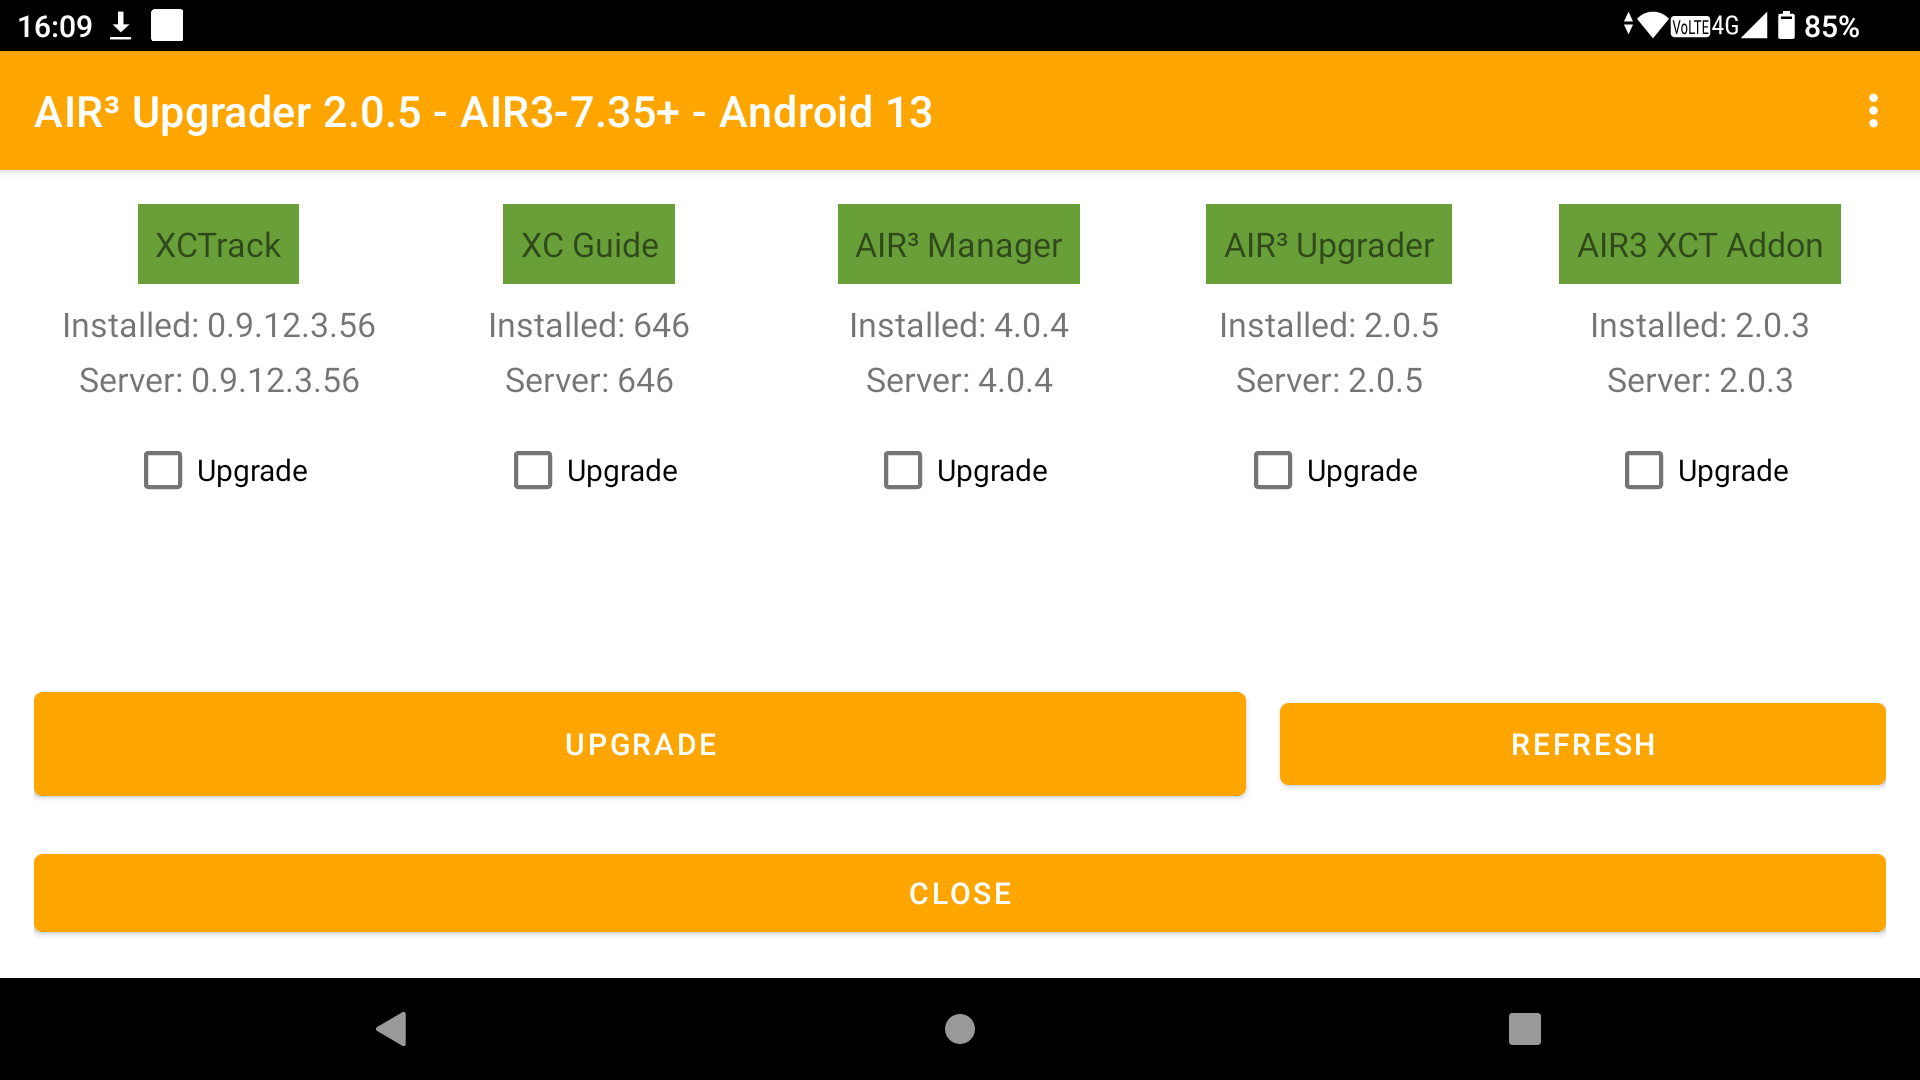Tap the Android home circle icon
The image size is (1920, 1080).
tap(959, 1028)
